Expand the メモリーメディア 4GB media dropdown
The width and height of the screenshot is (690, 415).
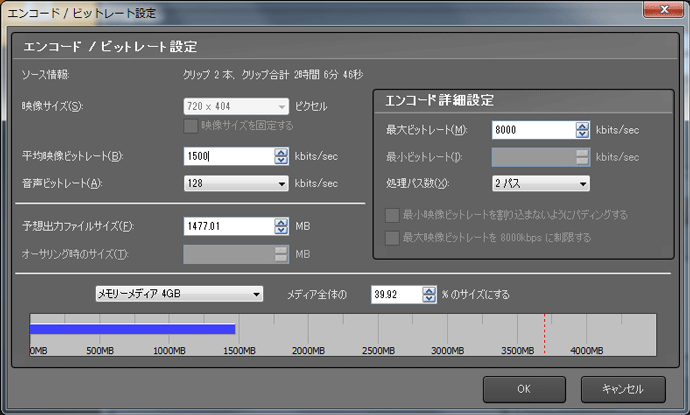179,294
